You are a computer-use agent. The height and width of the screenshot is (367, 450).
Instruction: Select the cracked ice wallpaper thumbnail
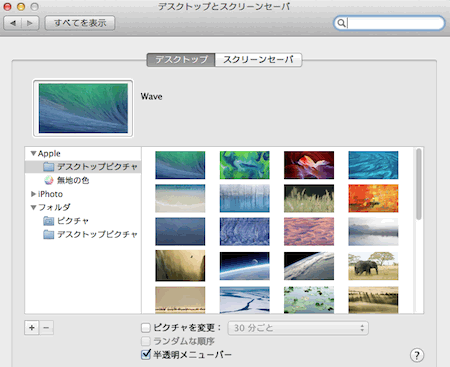[244, 300]
